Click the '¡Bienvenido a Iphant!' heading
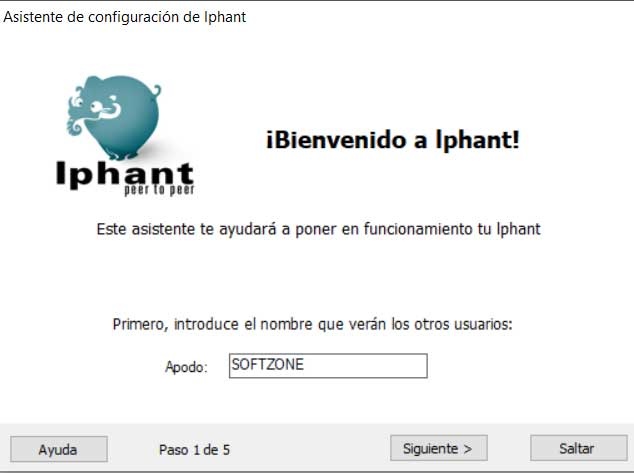The image size is (634, 473). click(392, 140)
